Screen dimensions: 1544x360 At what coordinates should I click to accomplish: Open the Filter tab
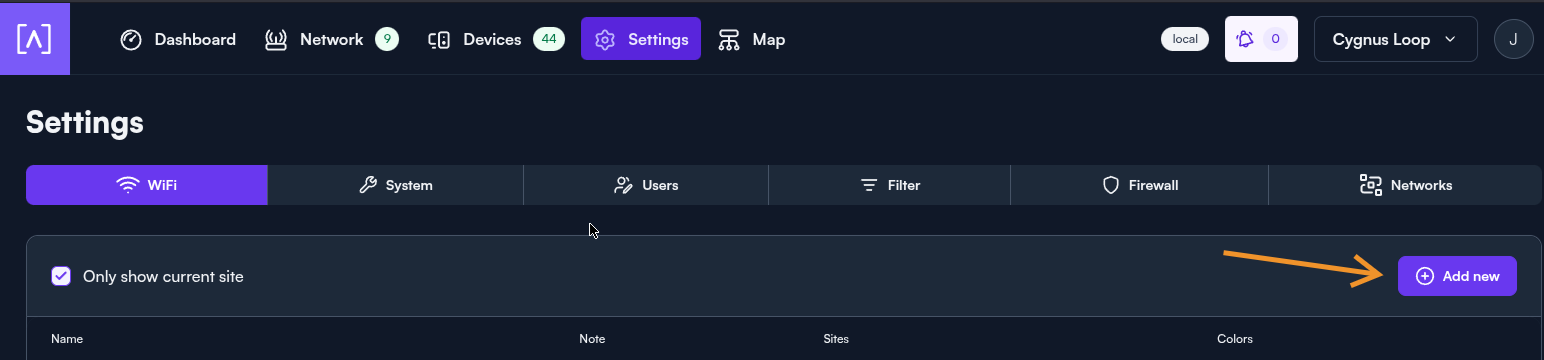pos(890,185)
